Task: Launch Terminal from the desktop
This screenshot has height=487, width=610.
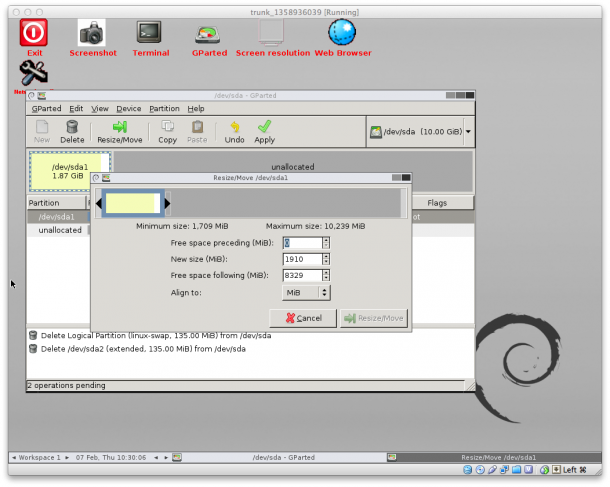Action: (149, 32)
